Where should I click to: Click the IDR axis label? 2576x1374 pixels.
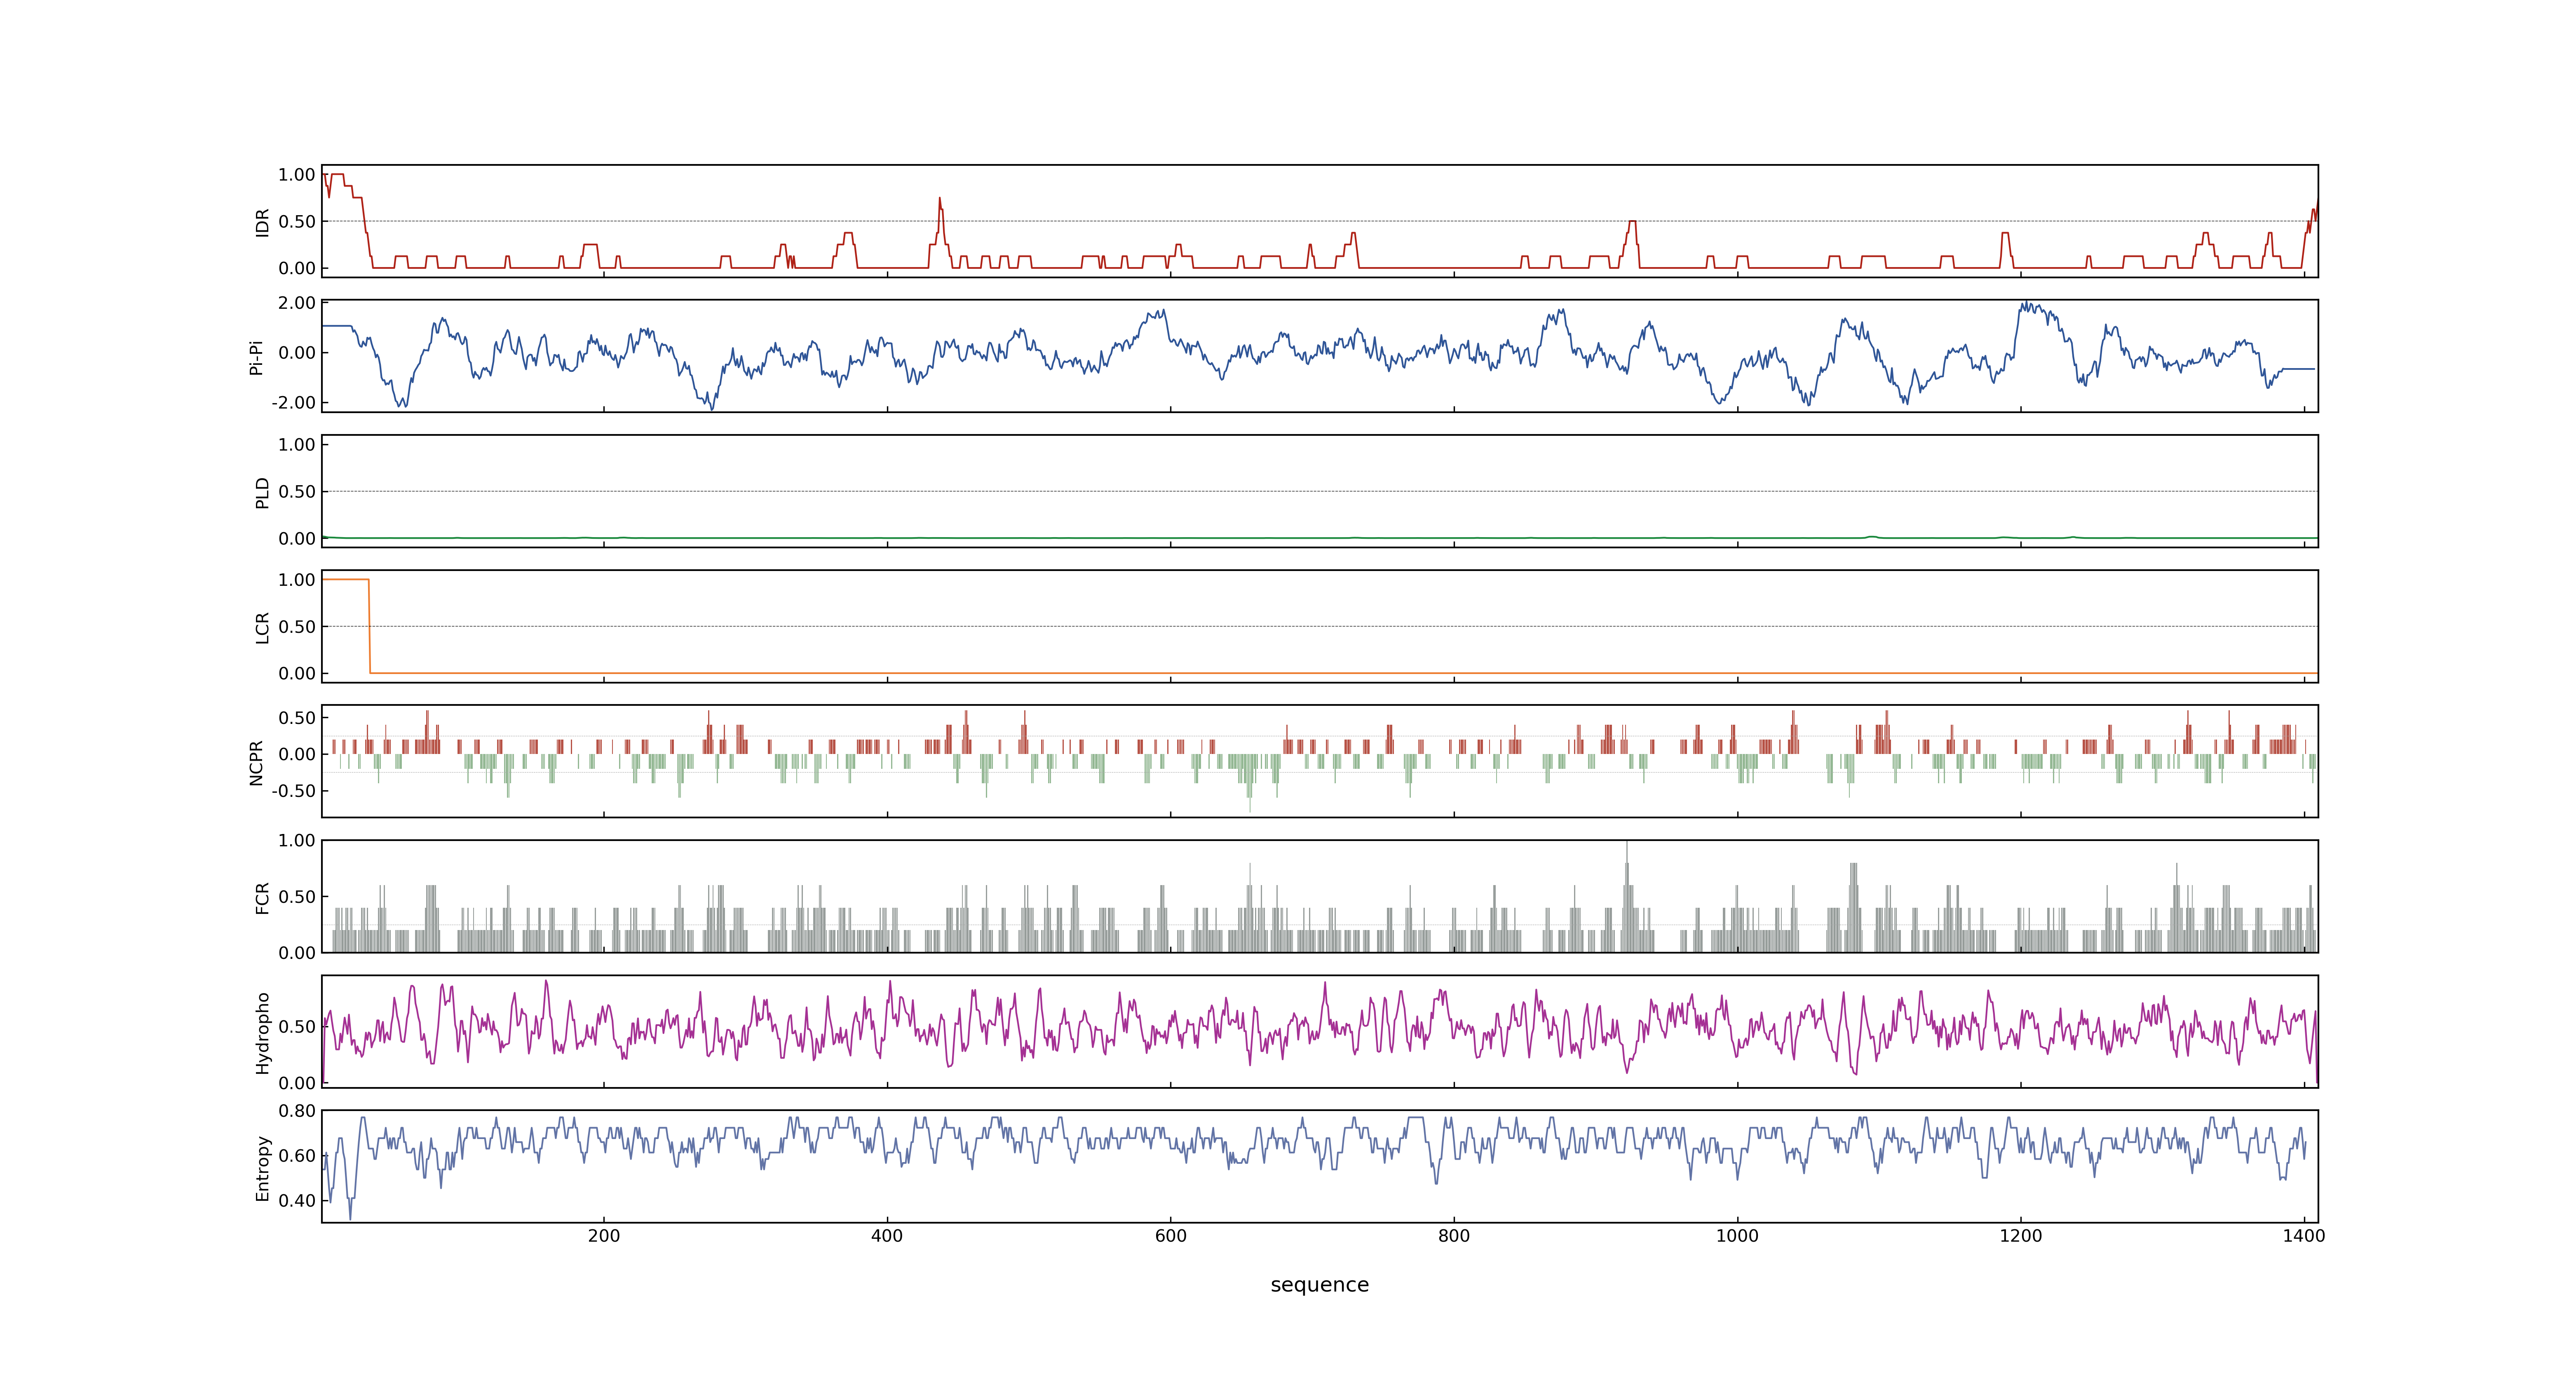262,222
